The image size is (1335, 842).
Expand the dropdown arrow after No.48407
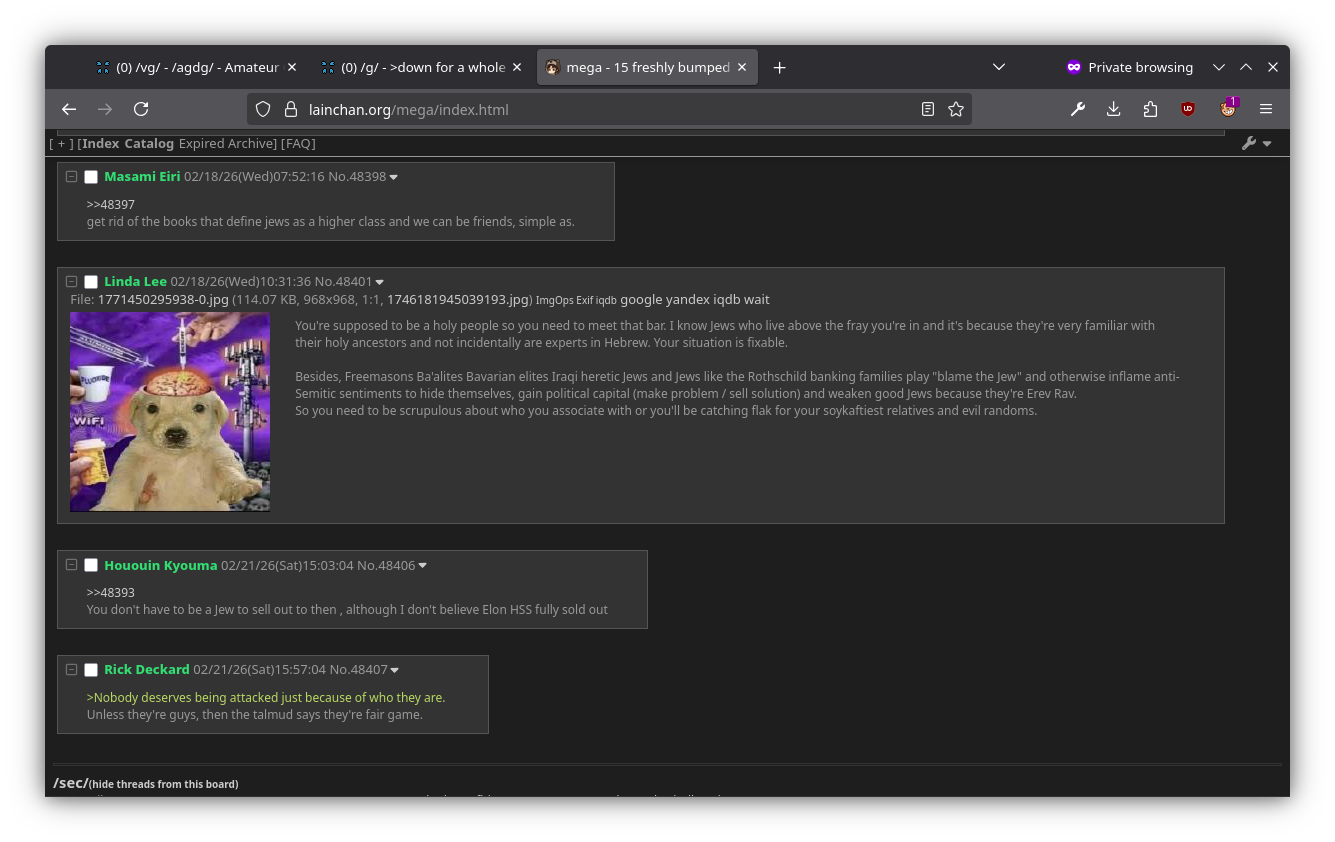click(394, 671)
